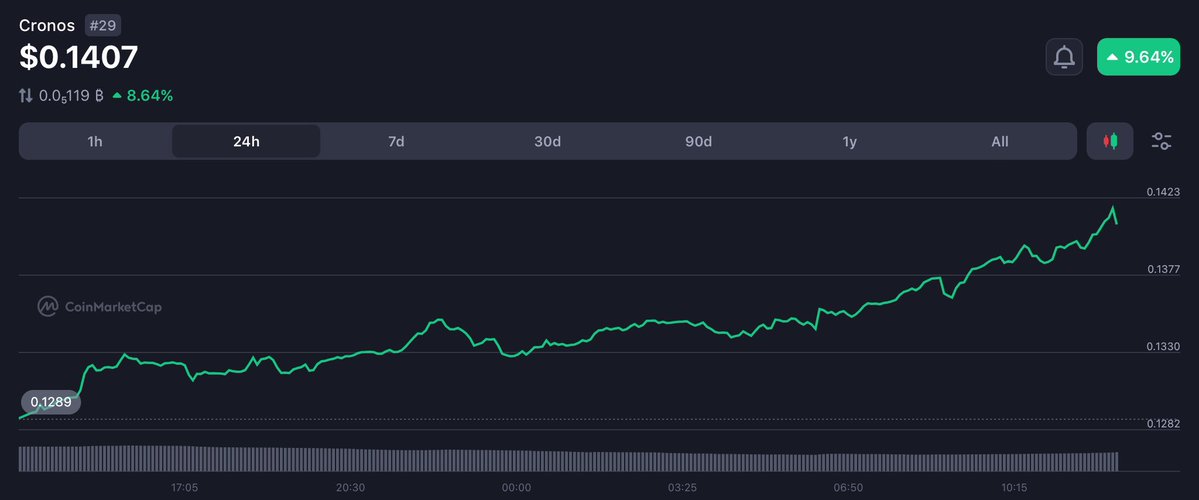The width and height of the screenshot is (1199, 500).
Task: Click the volume bars below the chart
Action: [568, 459]
